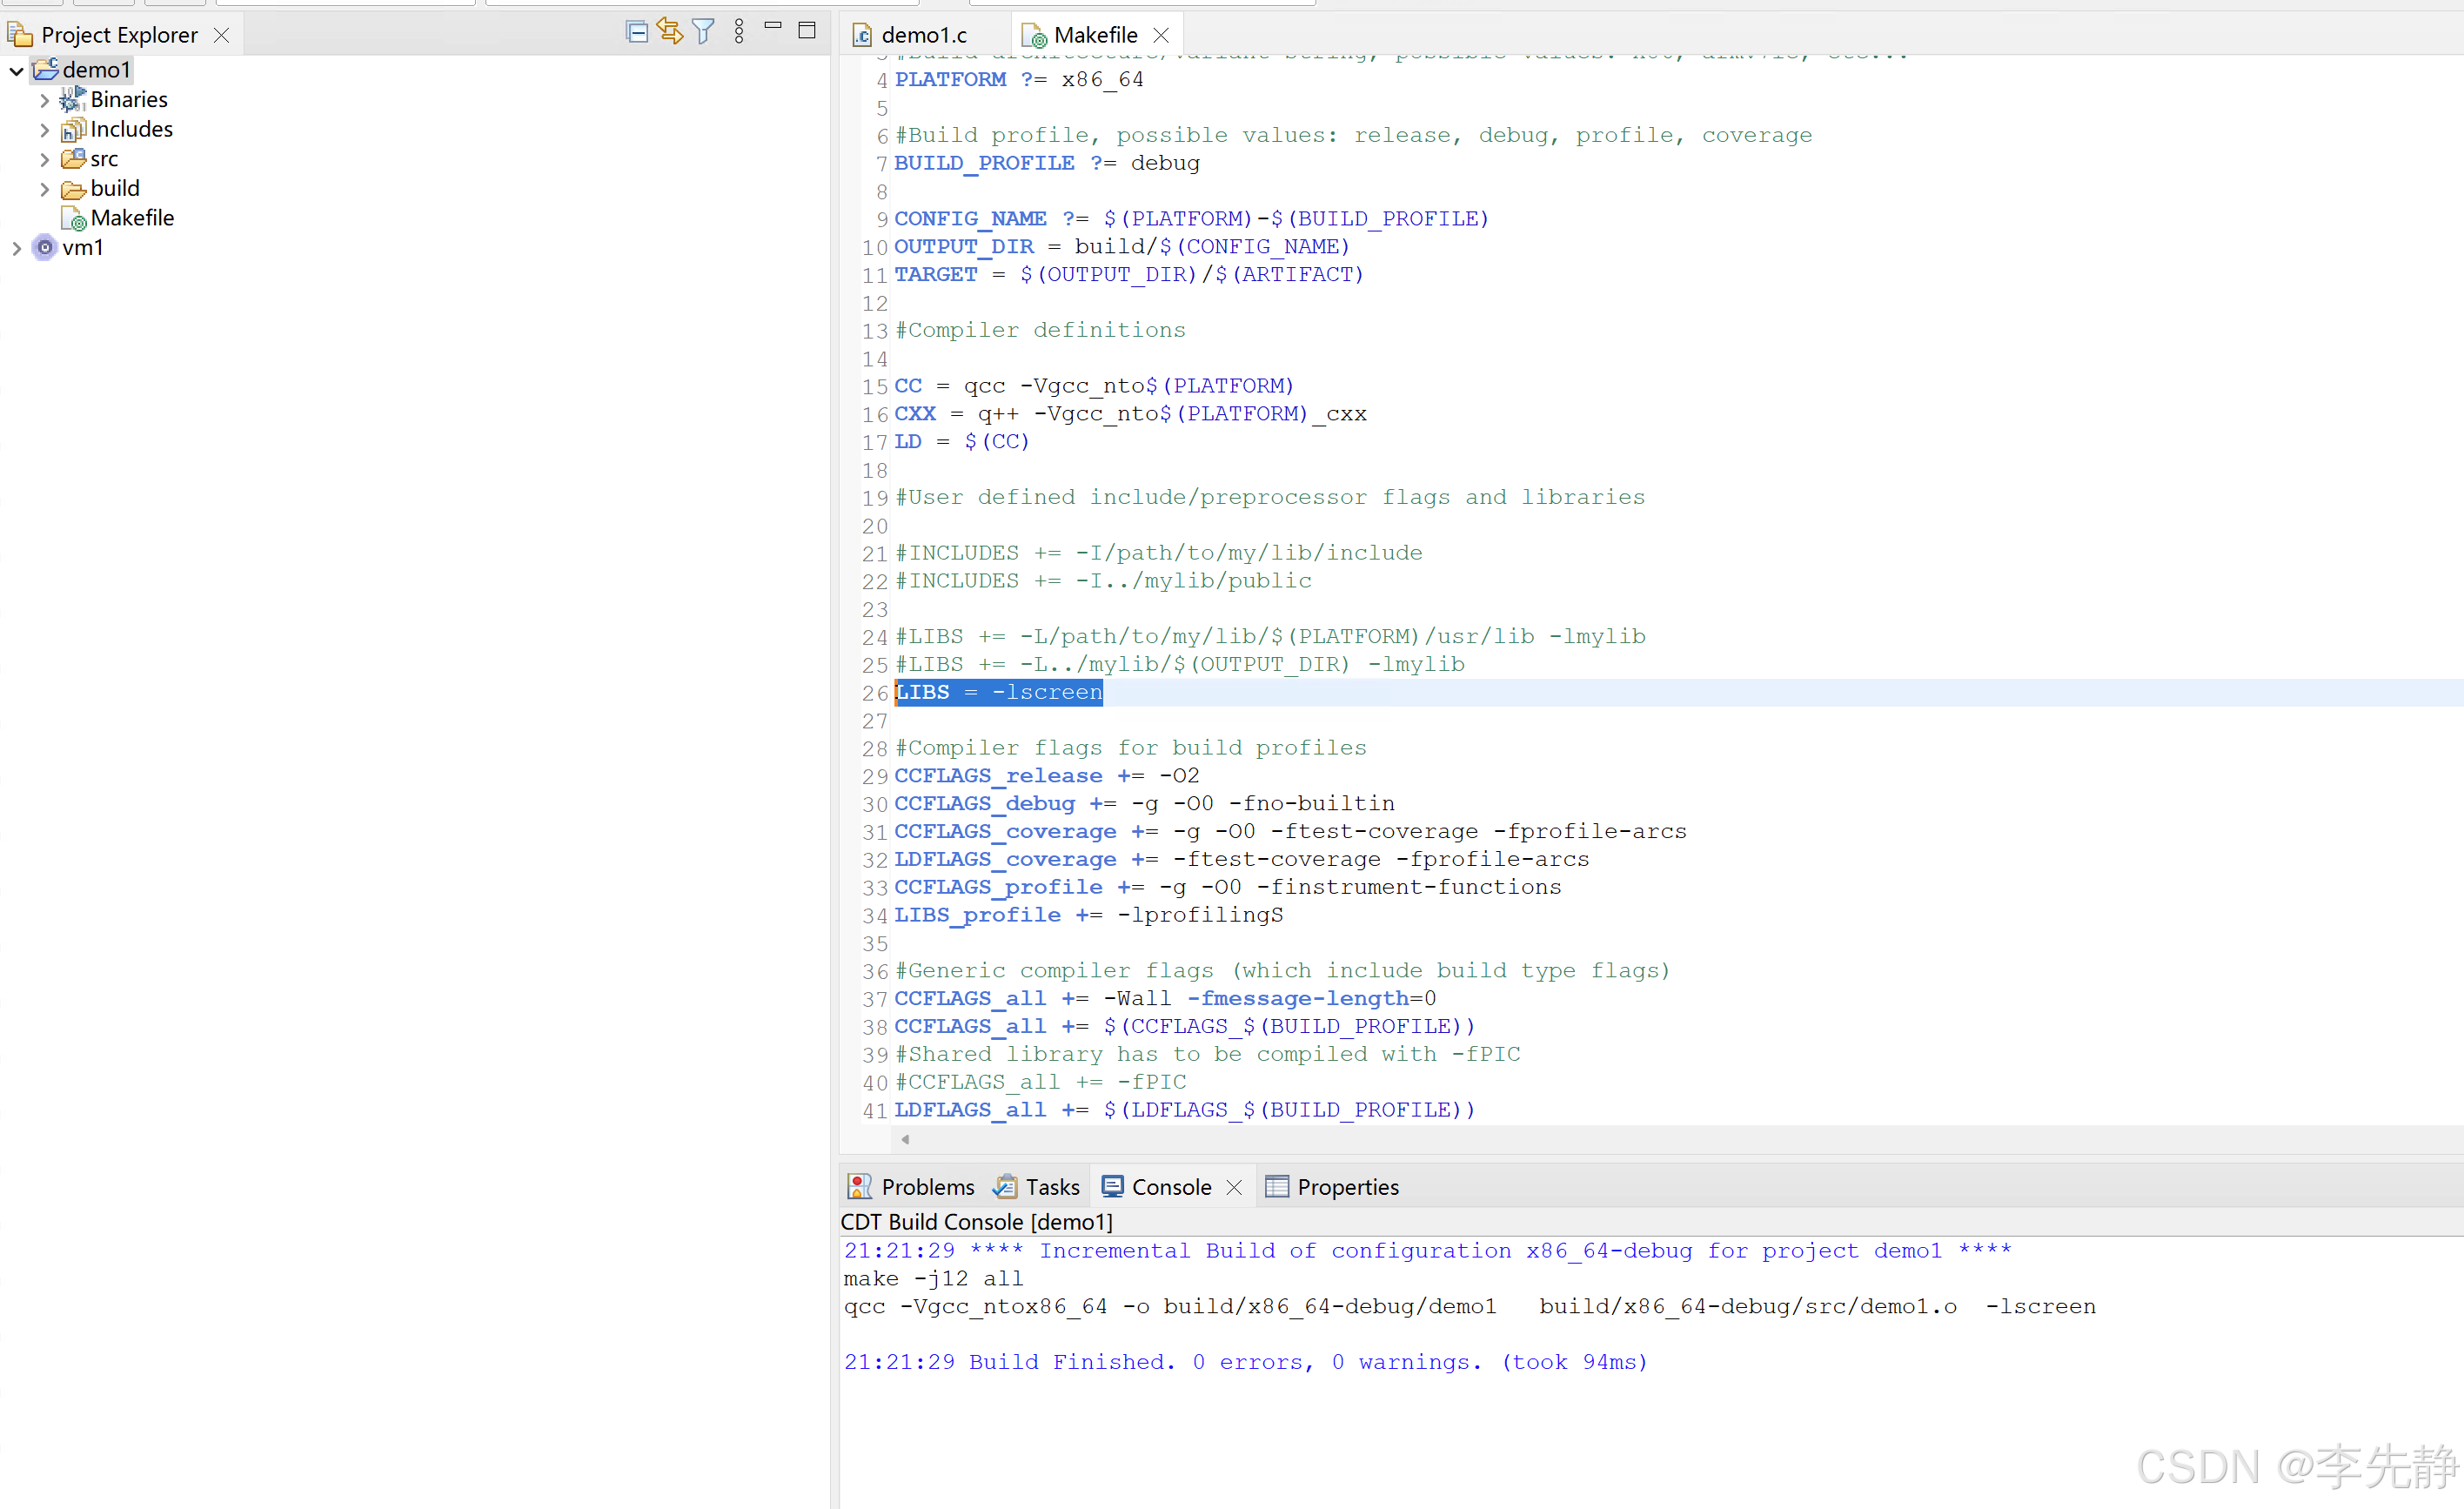Viewport: 2464px width, 1509px height.
Task: Minimize the Project Explorer panel
Action: point(773,28)
